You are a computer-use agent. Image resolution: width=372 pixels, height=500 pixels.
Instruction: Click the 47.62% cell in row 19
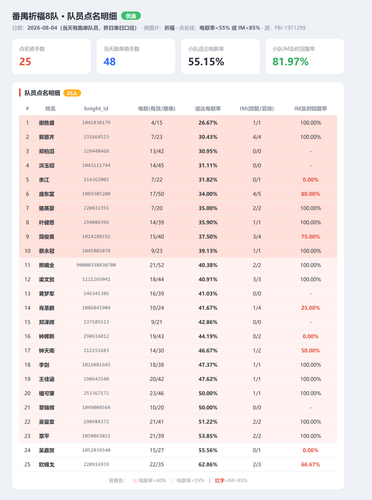click(208, 379)
